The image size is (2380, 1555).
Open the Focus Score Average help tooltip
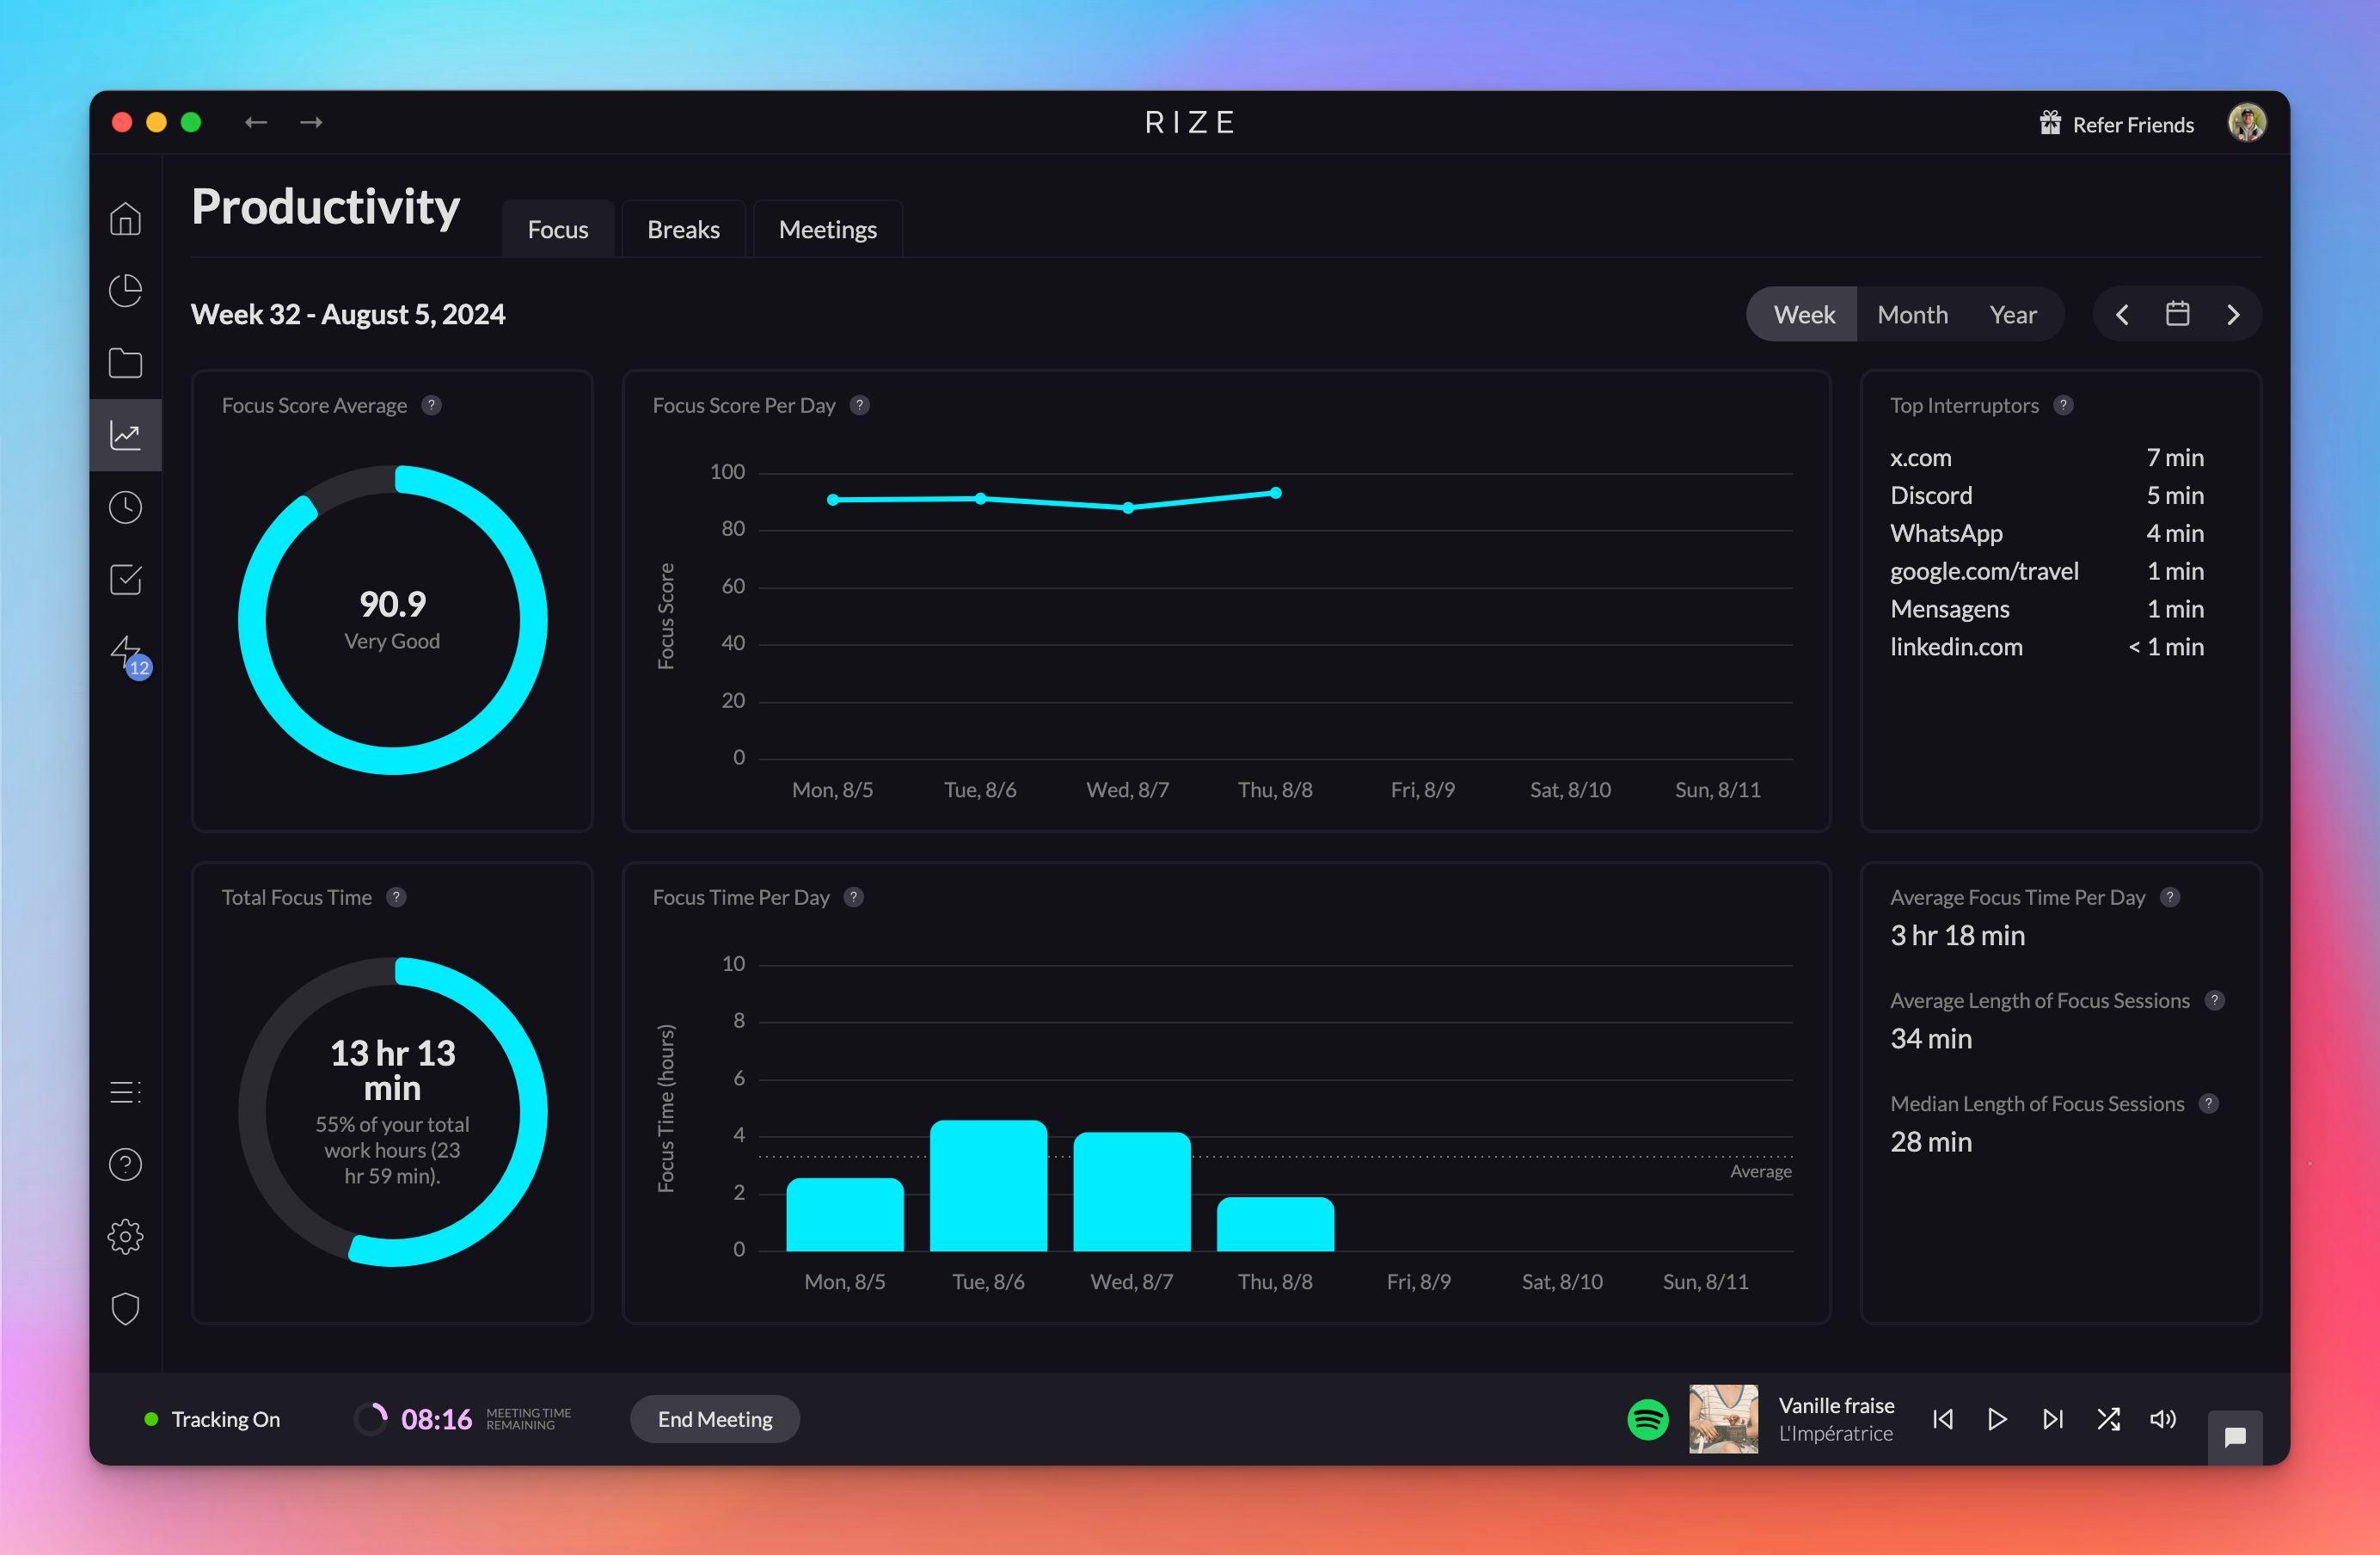click(432, 405)
